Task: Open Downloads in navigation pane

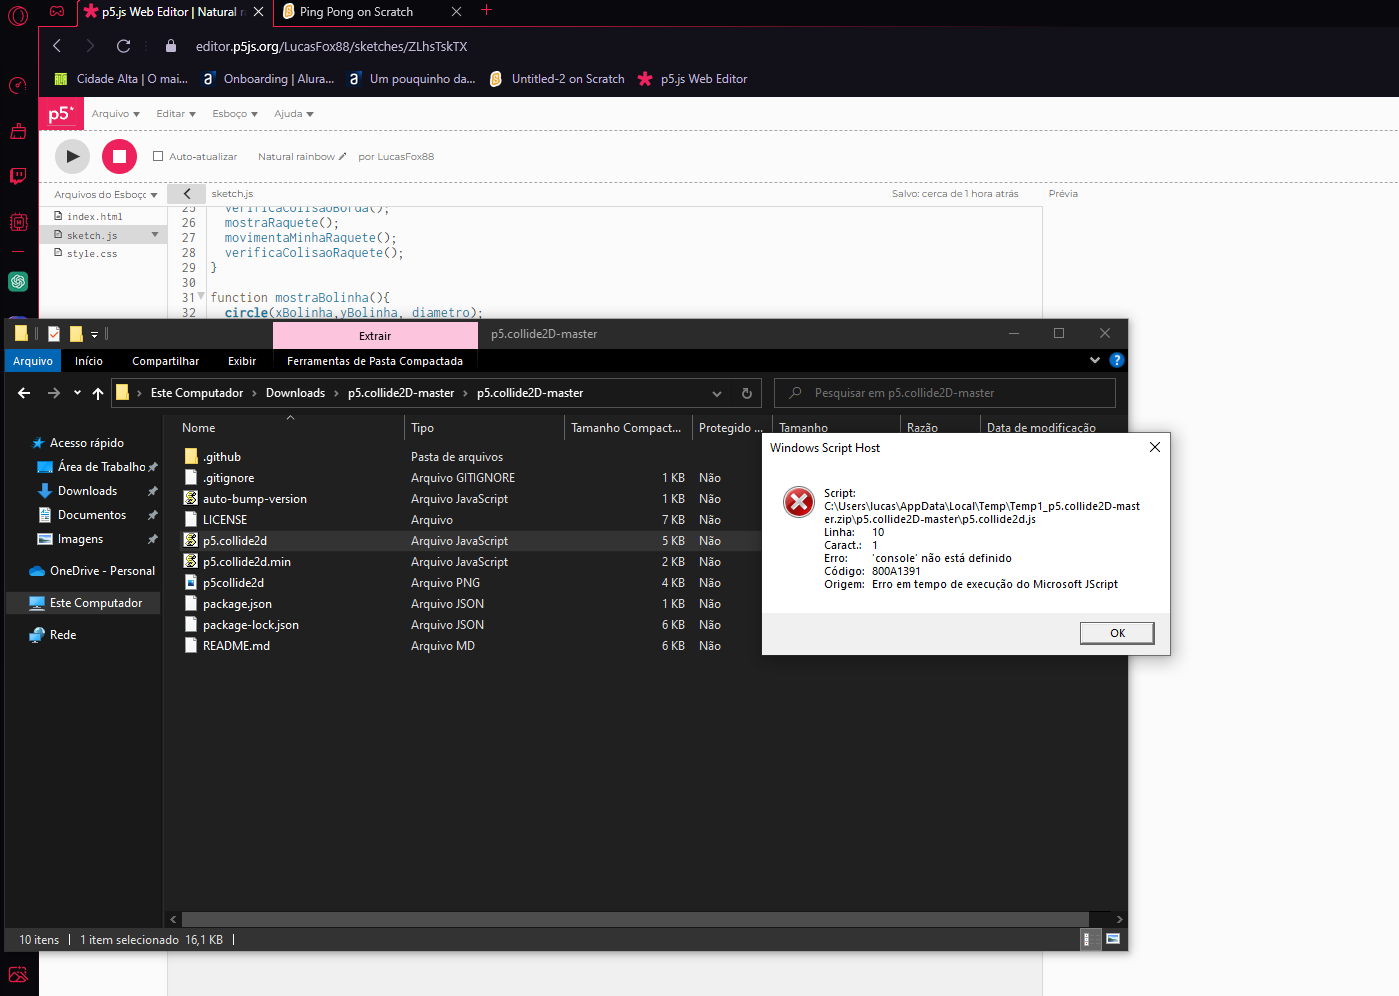Action: [x=87, y=491]
